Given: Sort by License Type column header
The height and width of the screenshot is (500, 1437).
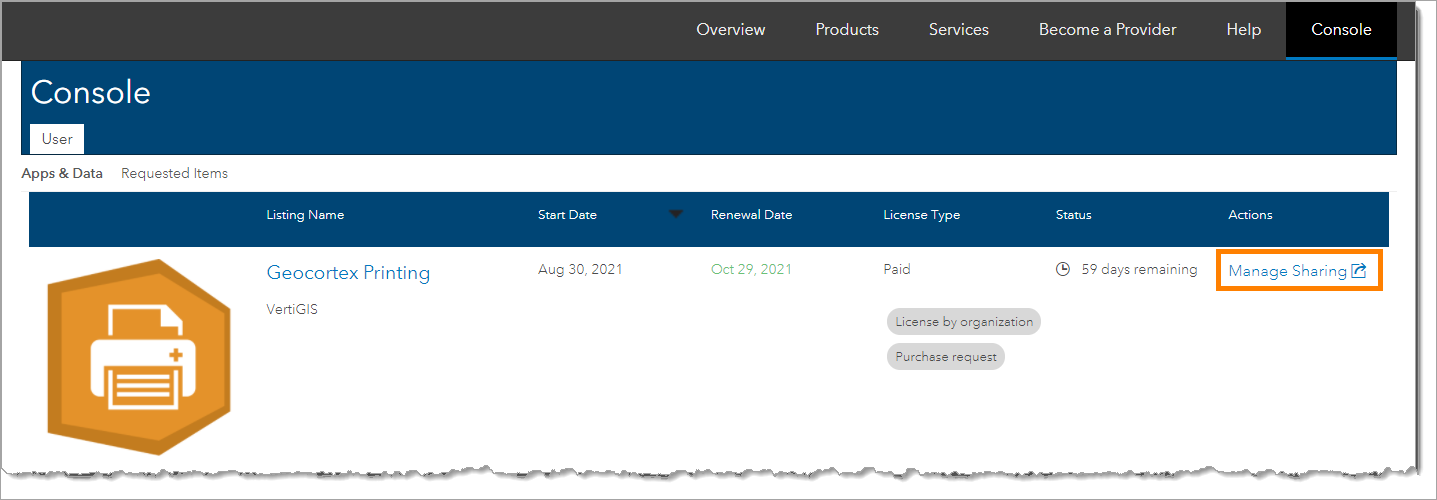Looking at the screenshot, I should 921,215.
